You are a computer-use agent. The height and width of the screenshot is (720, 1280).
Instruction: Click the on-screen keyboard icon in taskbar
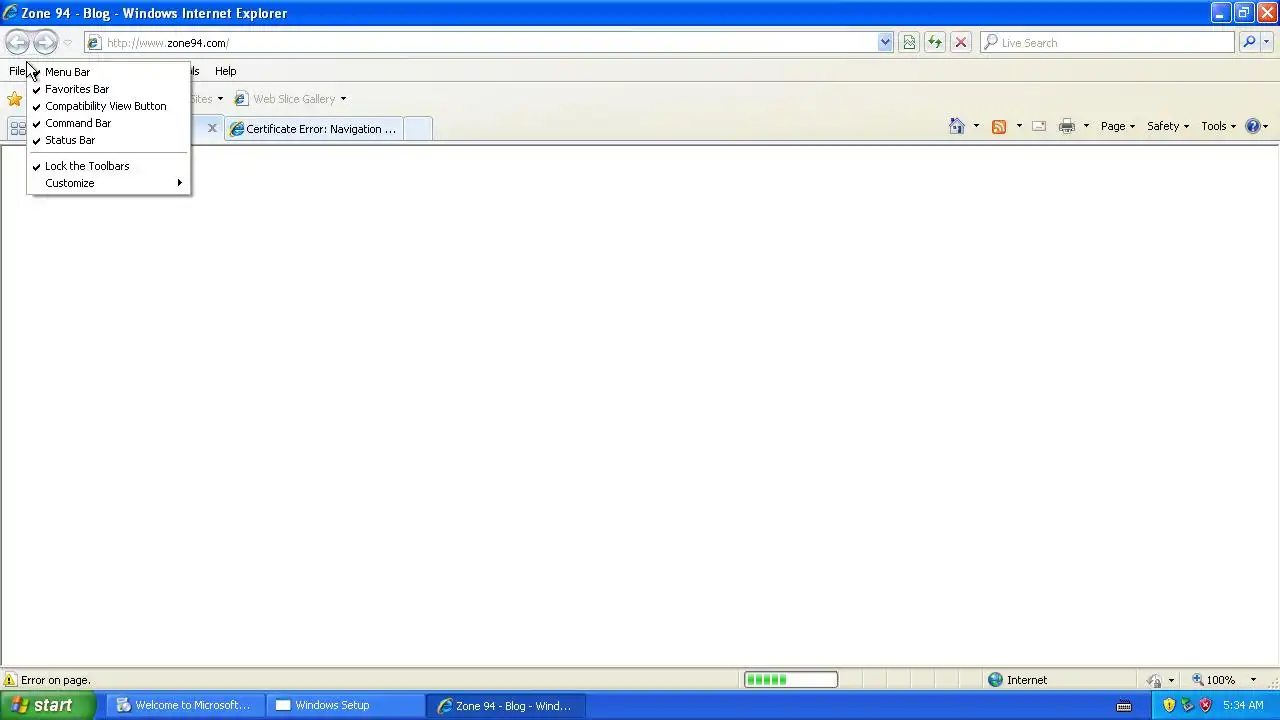[1124, 706]
